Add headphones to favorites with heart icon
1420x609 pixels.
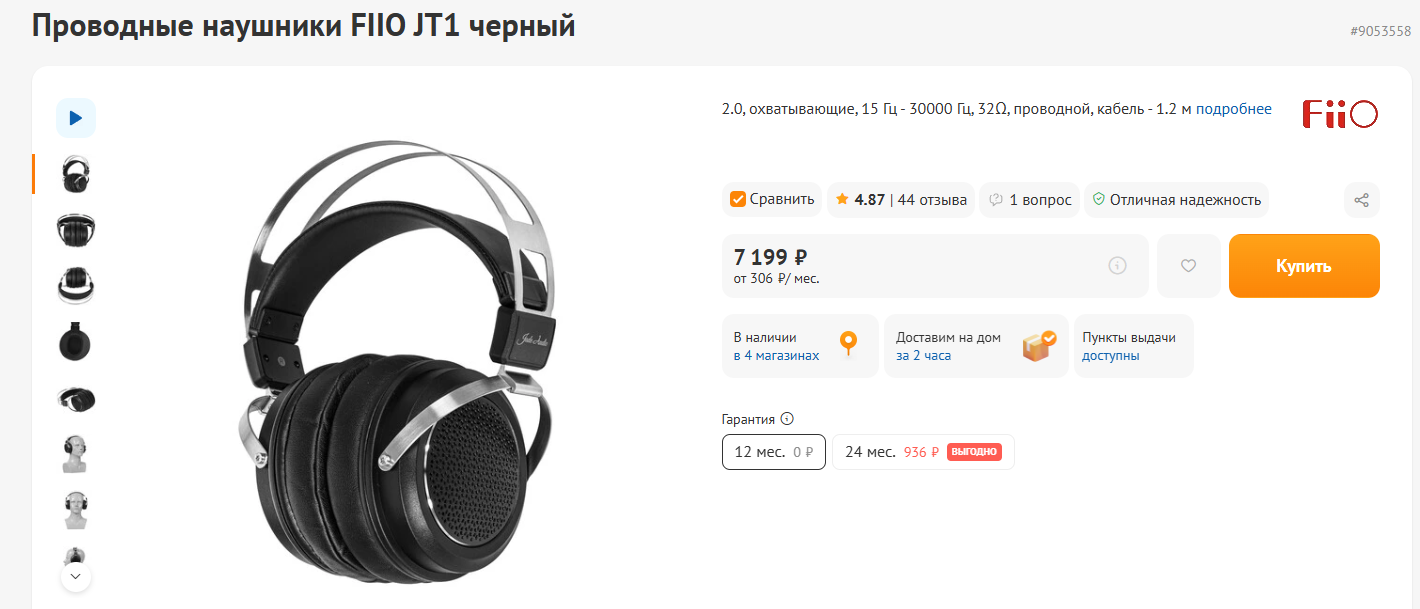point(1188,266)
